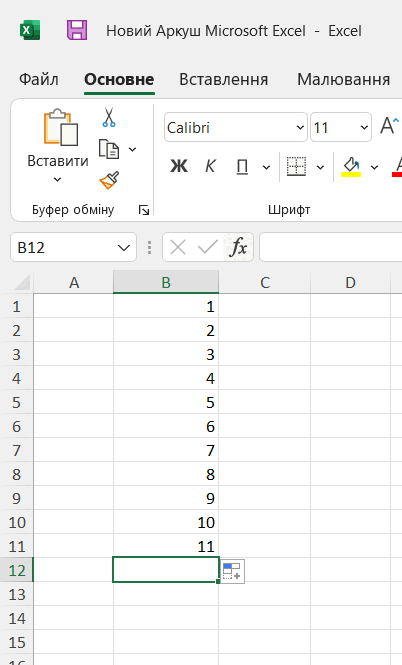Select cell B10 containing 10
Viewport: 402px width, 665px height.
point(166,522)
